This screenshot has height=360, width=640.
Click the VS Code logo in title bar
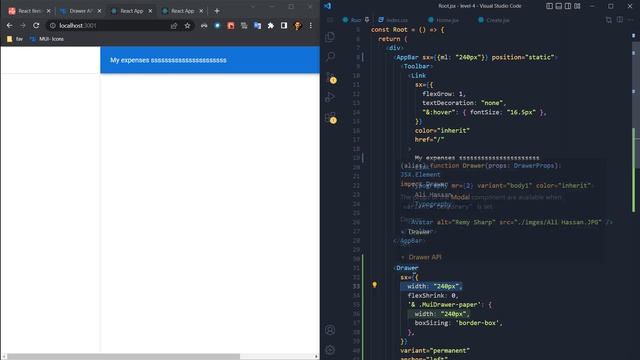327,6
